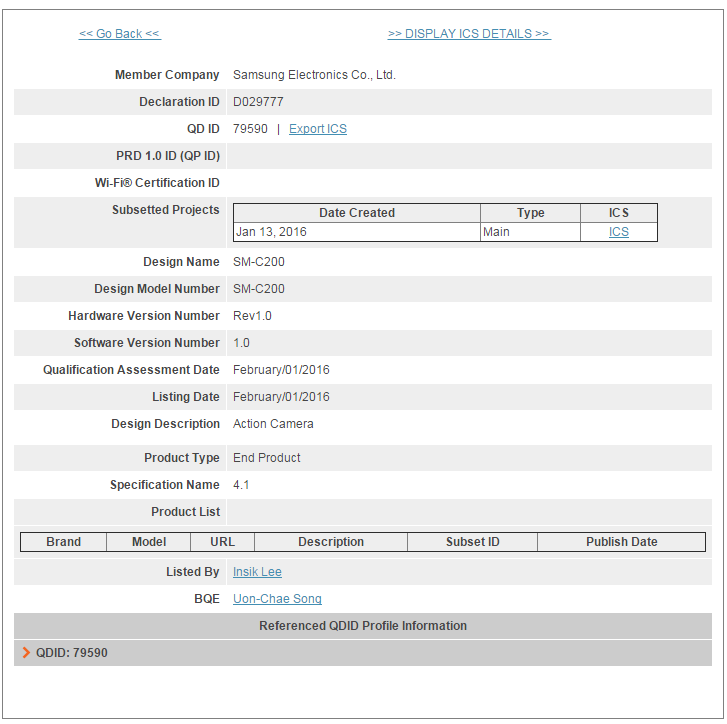Click the Declaration ID value D029777

[258, 102]
